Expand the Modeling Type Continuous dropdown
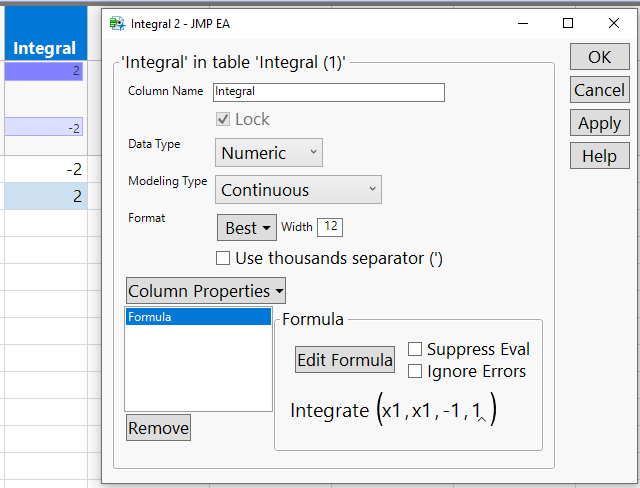The image size is (640, 488). tap(298, 190)
